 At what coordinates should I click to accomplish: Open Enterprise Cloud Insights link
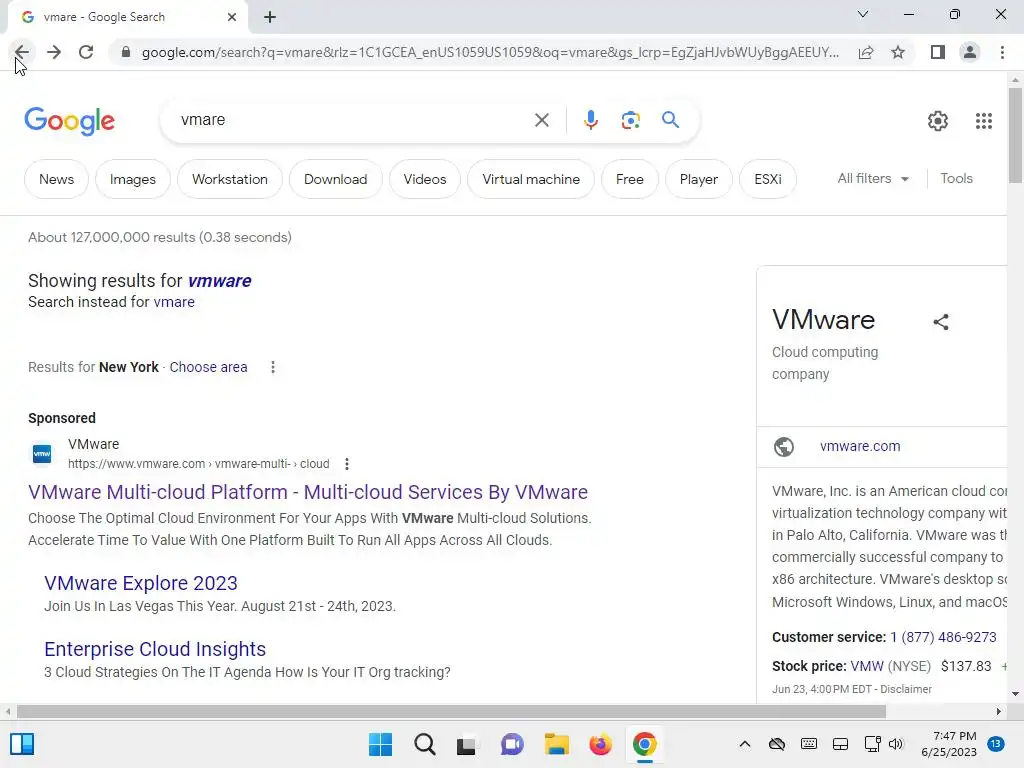[x=155, y=648]
